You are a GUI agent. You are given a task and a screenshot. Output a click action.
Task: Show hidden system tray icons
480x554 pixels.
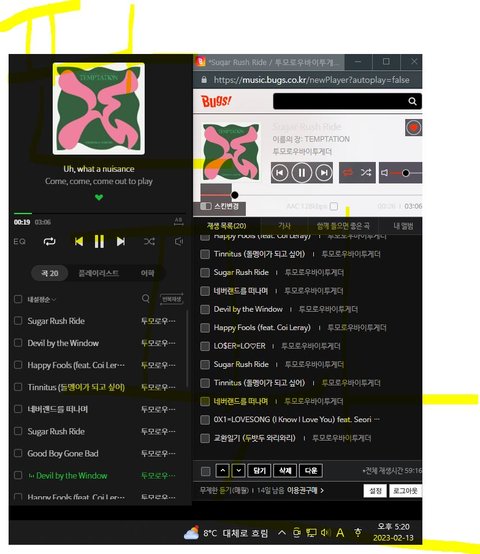[282, 532]
